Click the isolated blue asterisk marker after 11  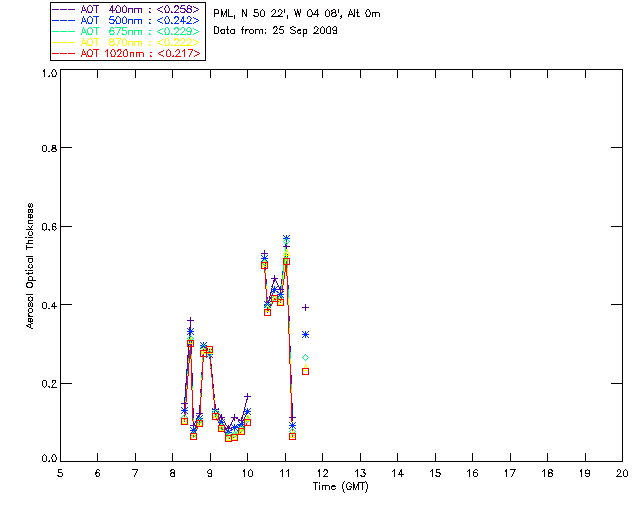coord(305,335)
